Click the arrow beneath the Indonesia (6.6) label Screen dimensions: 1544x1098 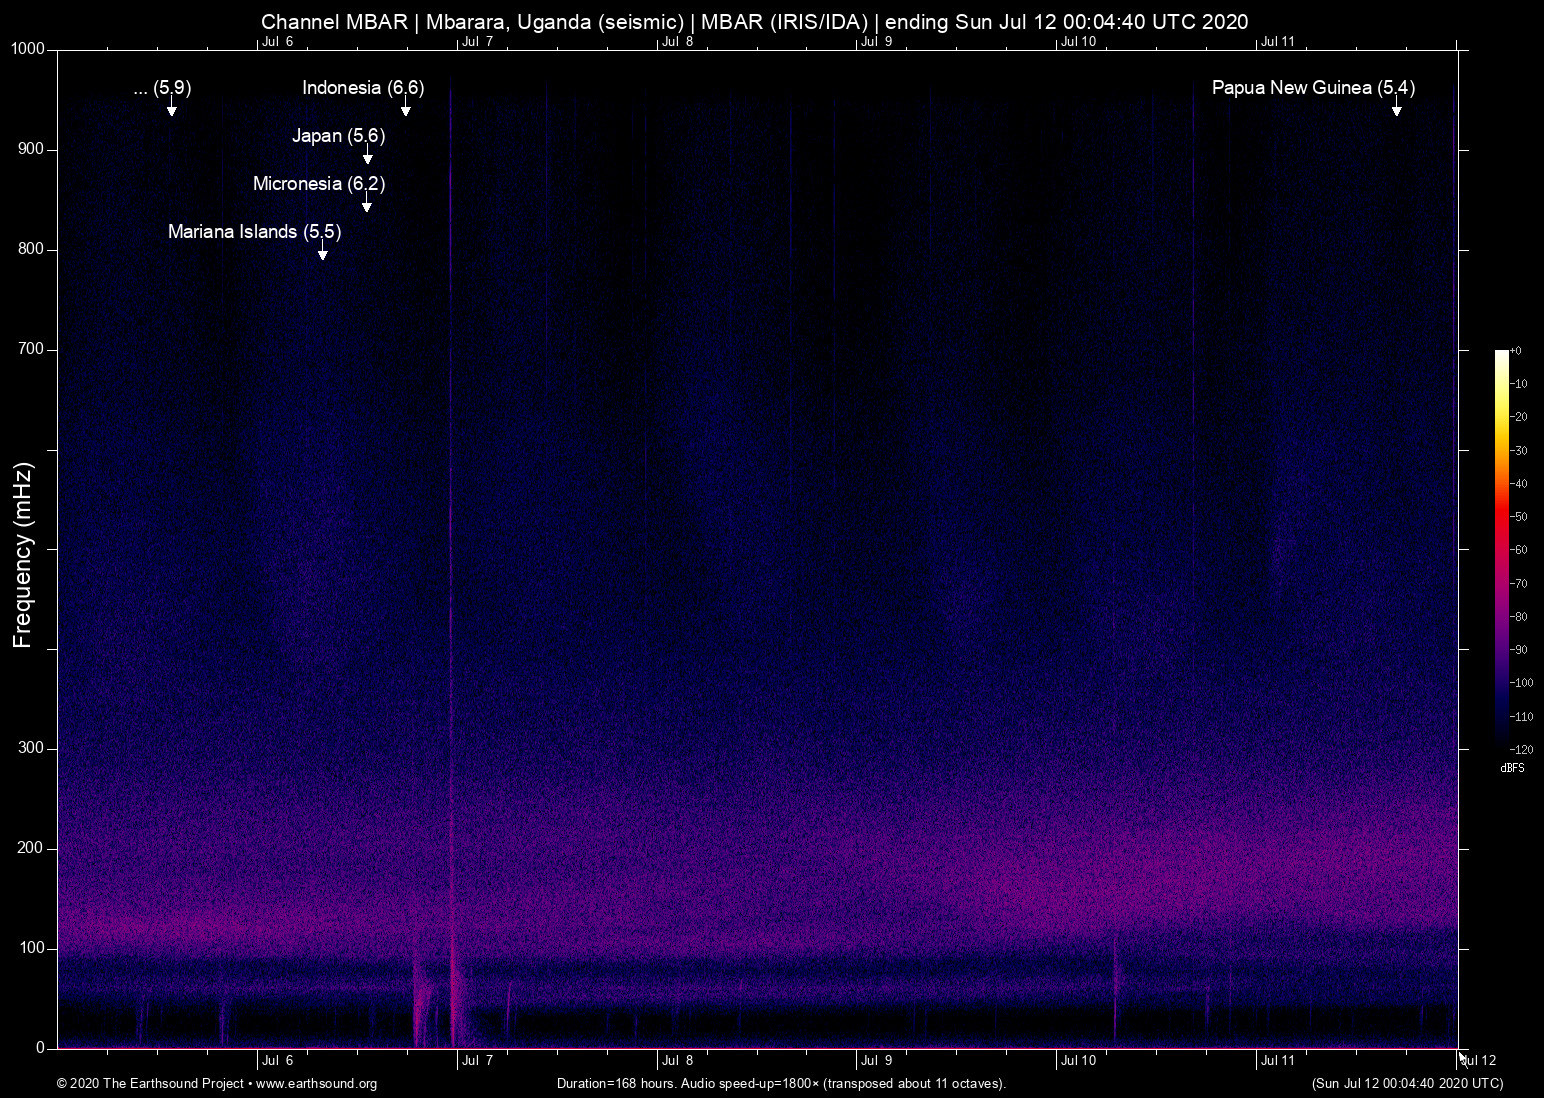point(405,108)
